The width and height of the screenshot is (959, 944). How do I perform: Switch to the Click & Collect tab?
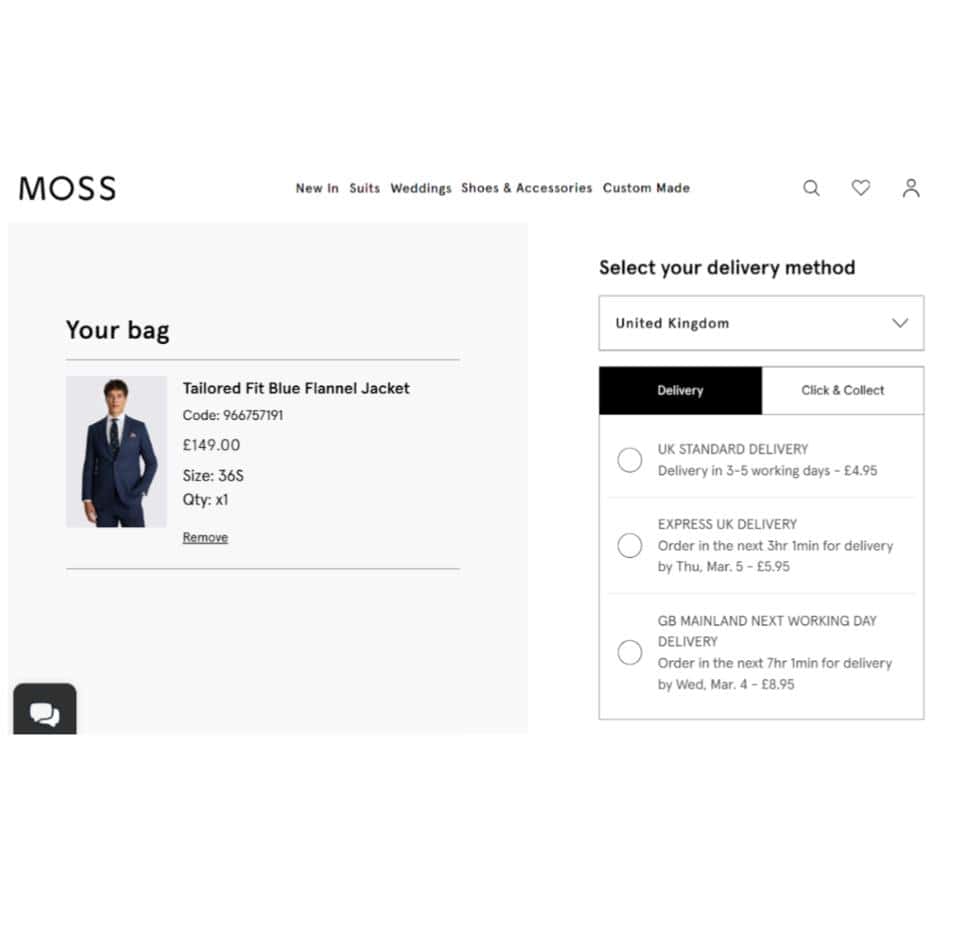(x=842, y=390)
